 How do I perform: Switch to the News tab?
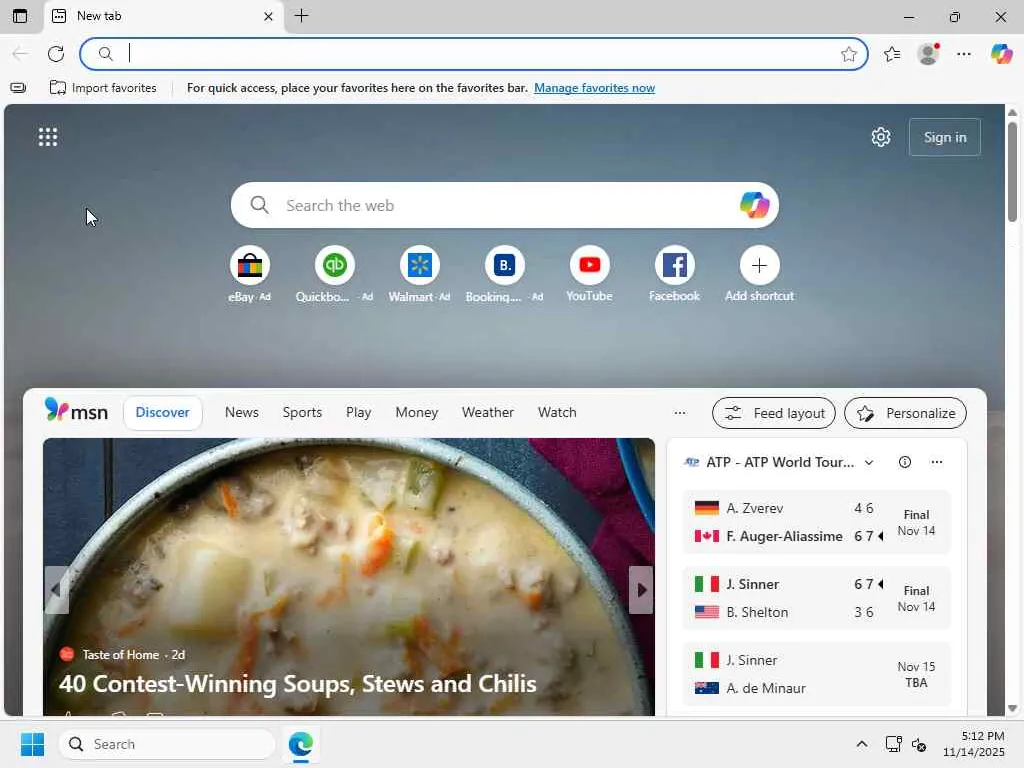(242, 413)
